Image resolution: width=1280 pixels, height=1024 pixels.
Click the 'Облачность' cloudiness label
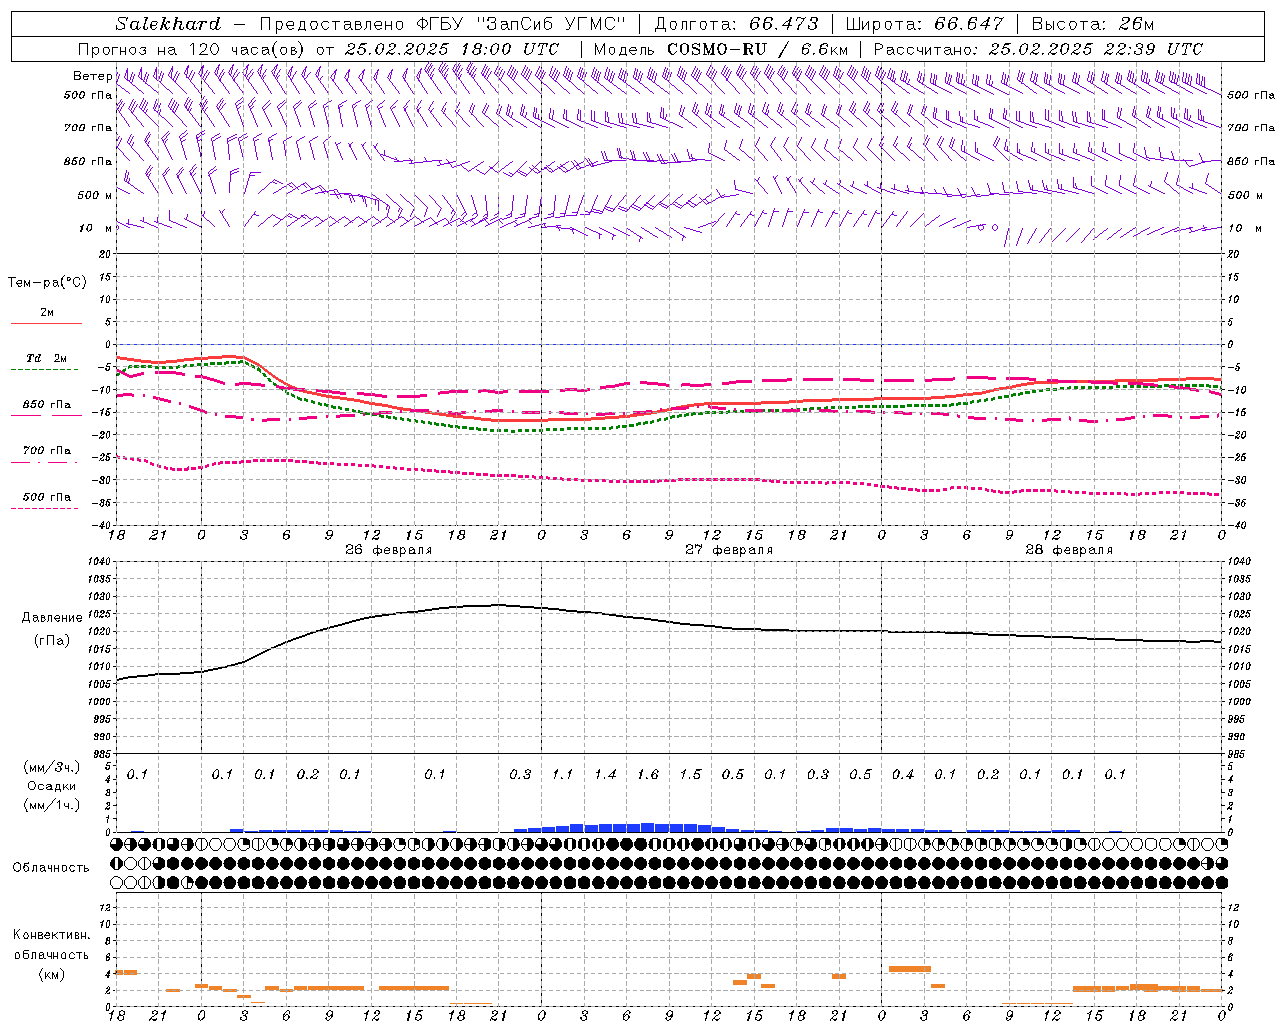51,868
